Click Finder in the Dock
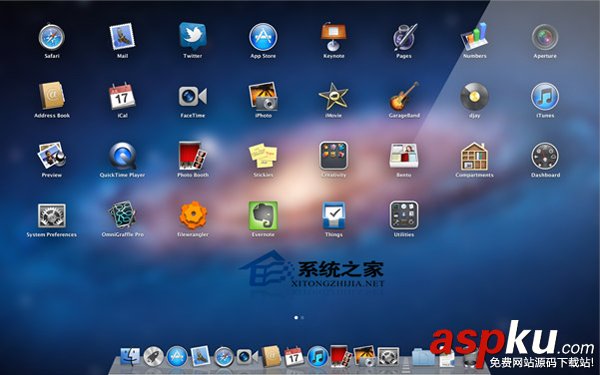600x375 pixels. [130, 356]
